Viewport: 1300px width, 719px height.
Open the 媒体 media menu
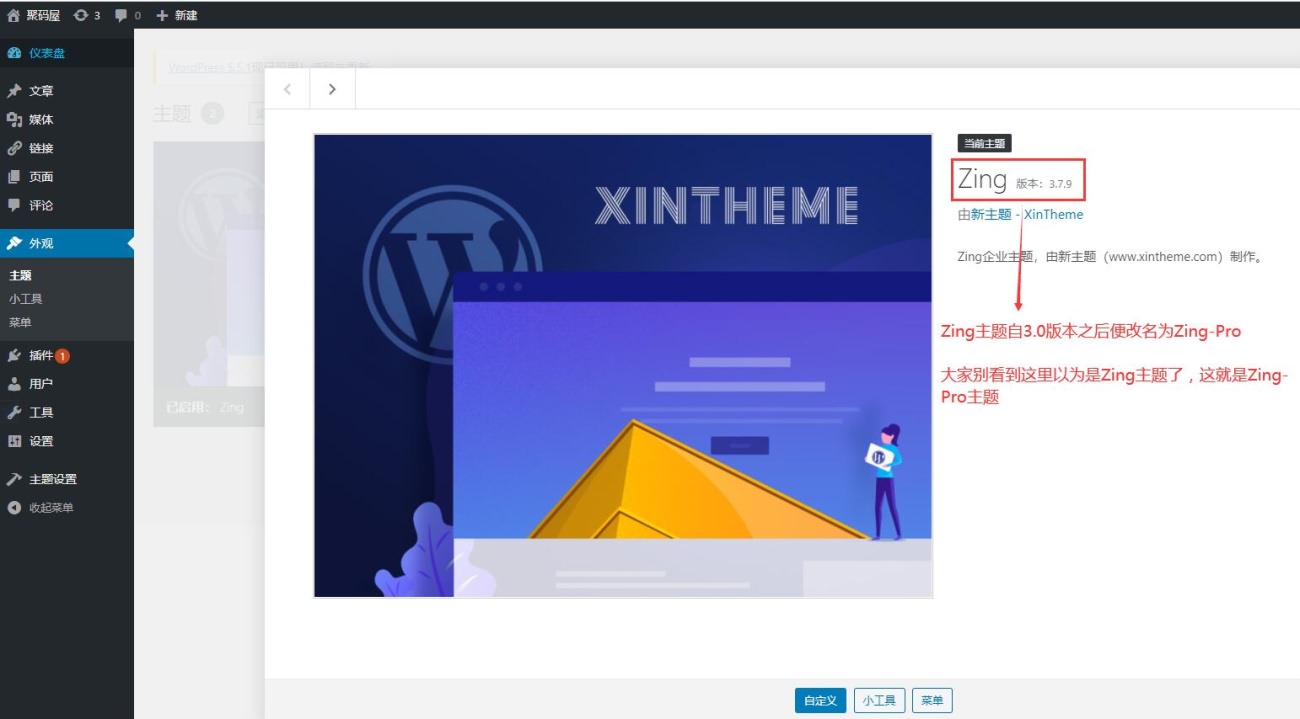tap(67, 120)
